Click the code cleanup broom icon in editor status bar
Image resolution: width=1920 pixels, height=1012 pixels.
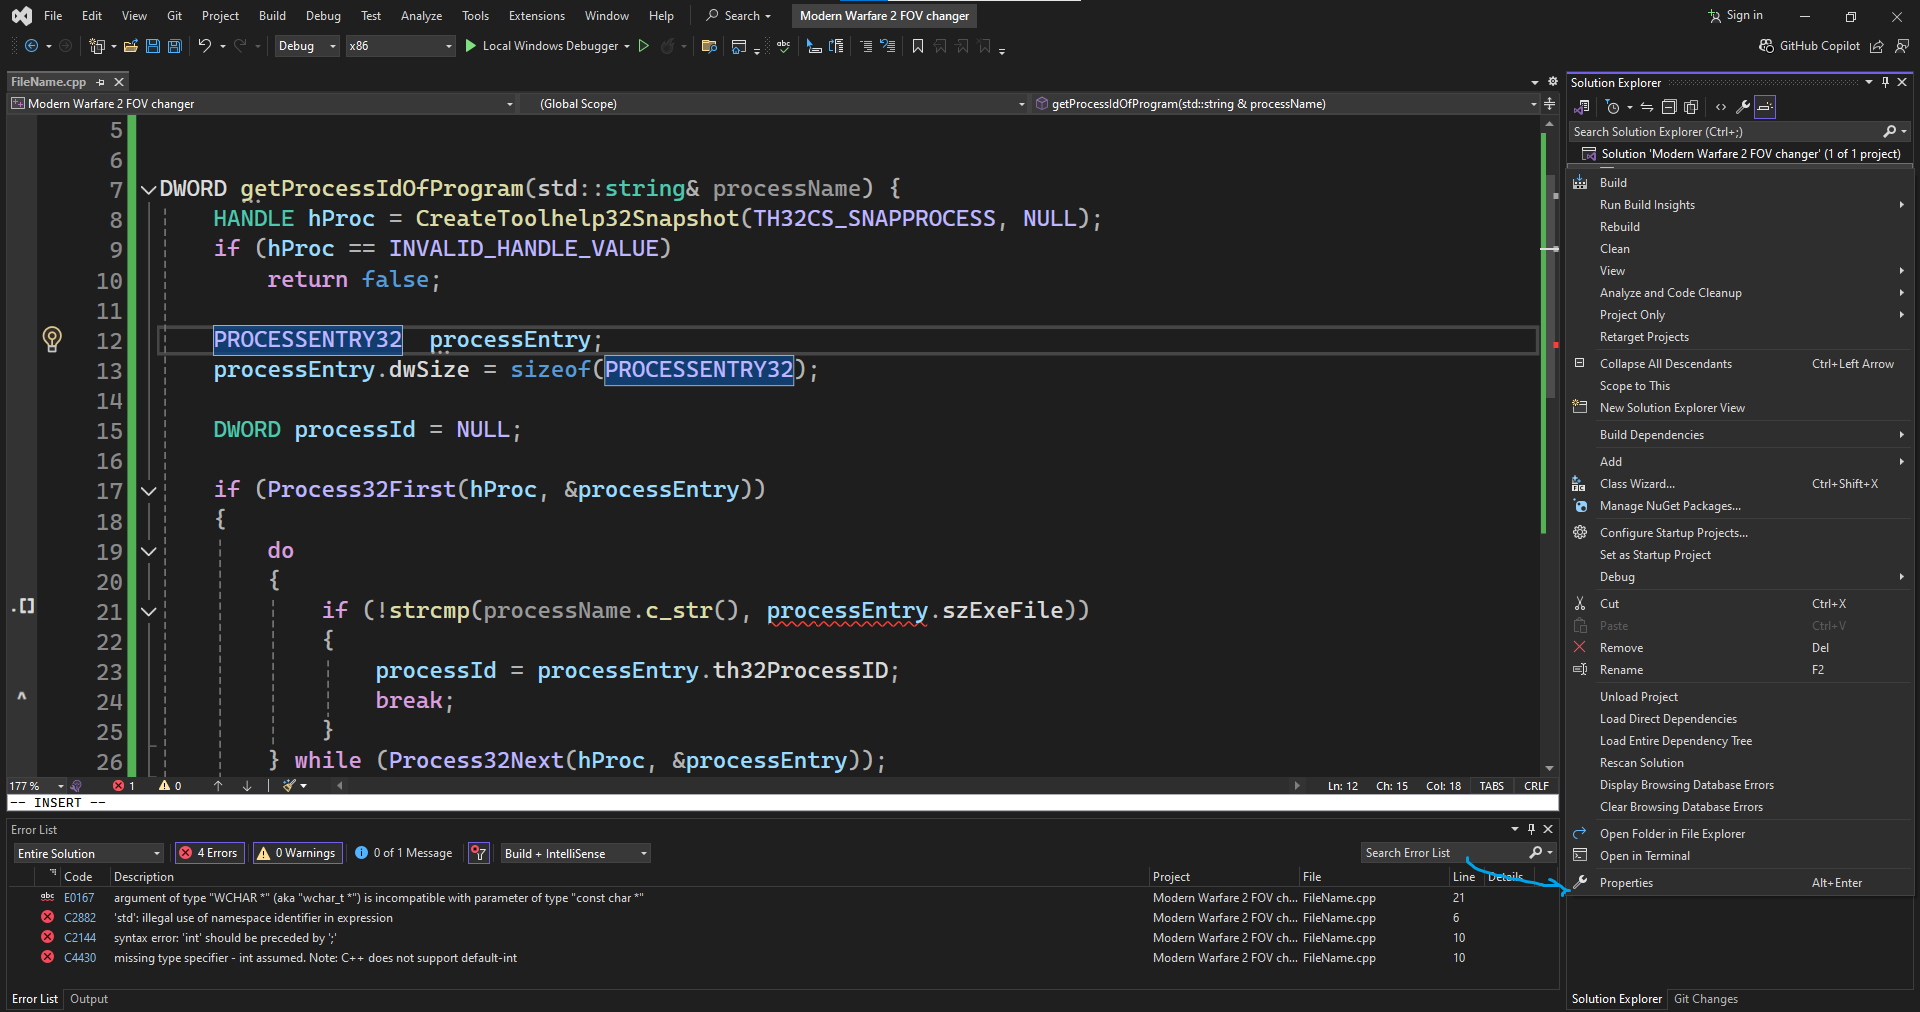pos(289,786)
